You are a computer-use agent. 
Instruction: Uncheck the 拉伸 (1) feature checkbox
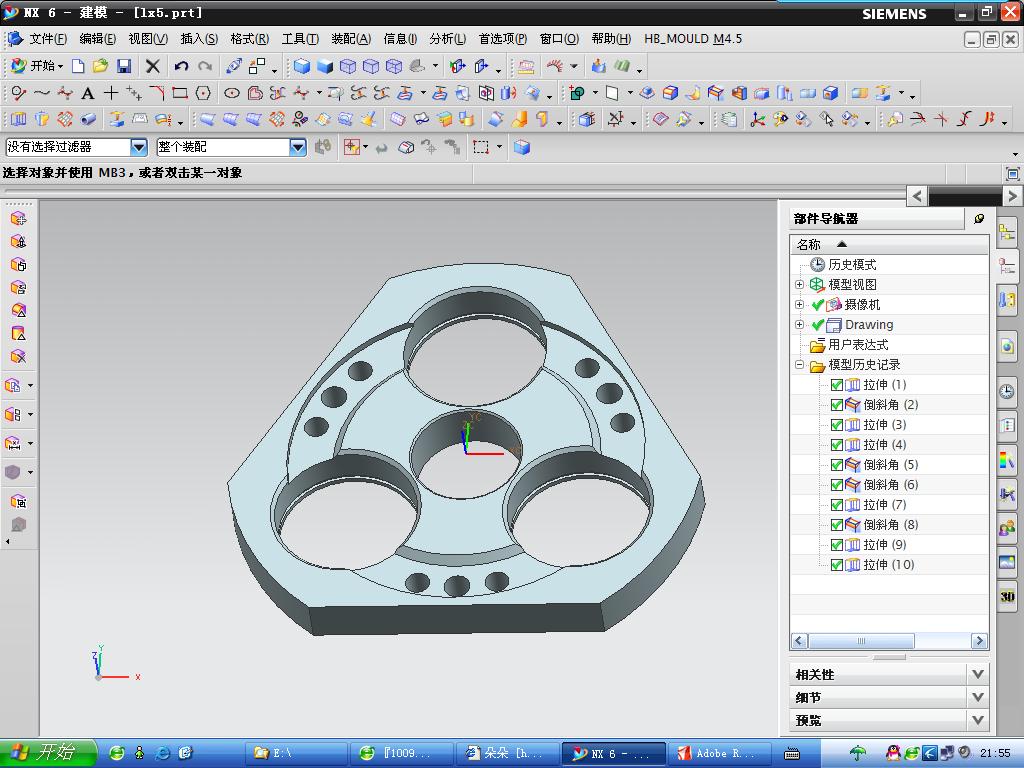coord(837,385)
